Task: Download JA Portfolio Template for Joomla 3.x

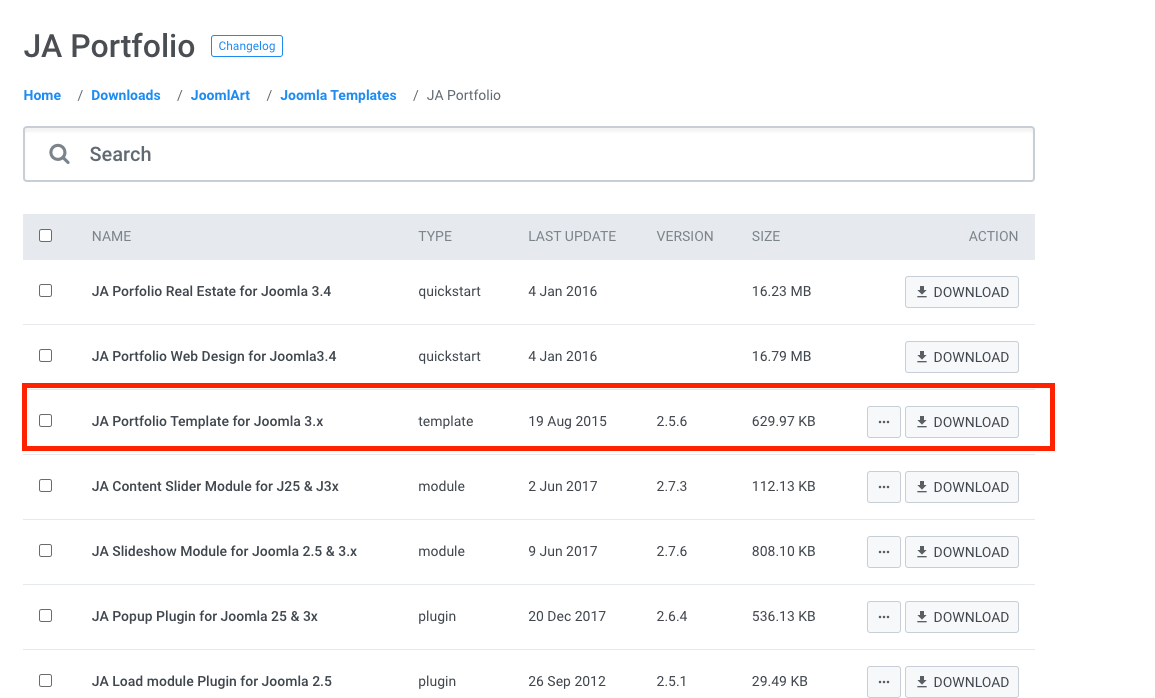Action: coord(961,422)
